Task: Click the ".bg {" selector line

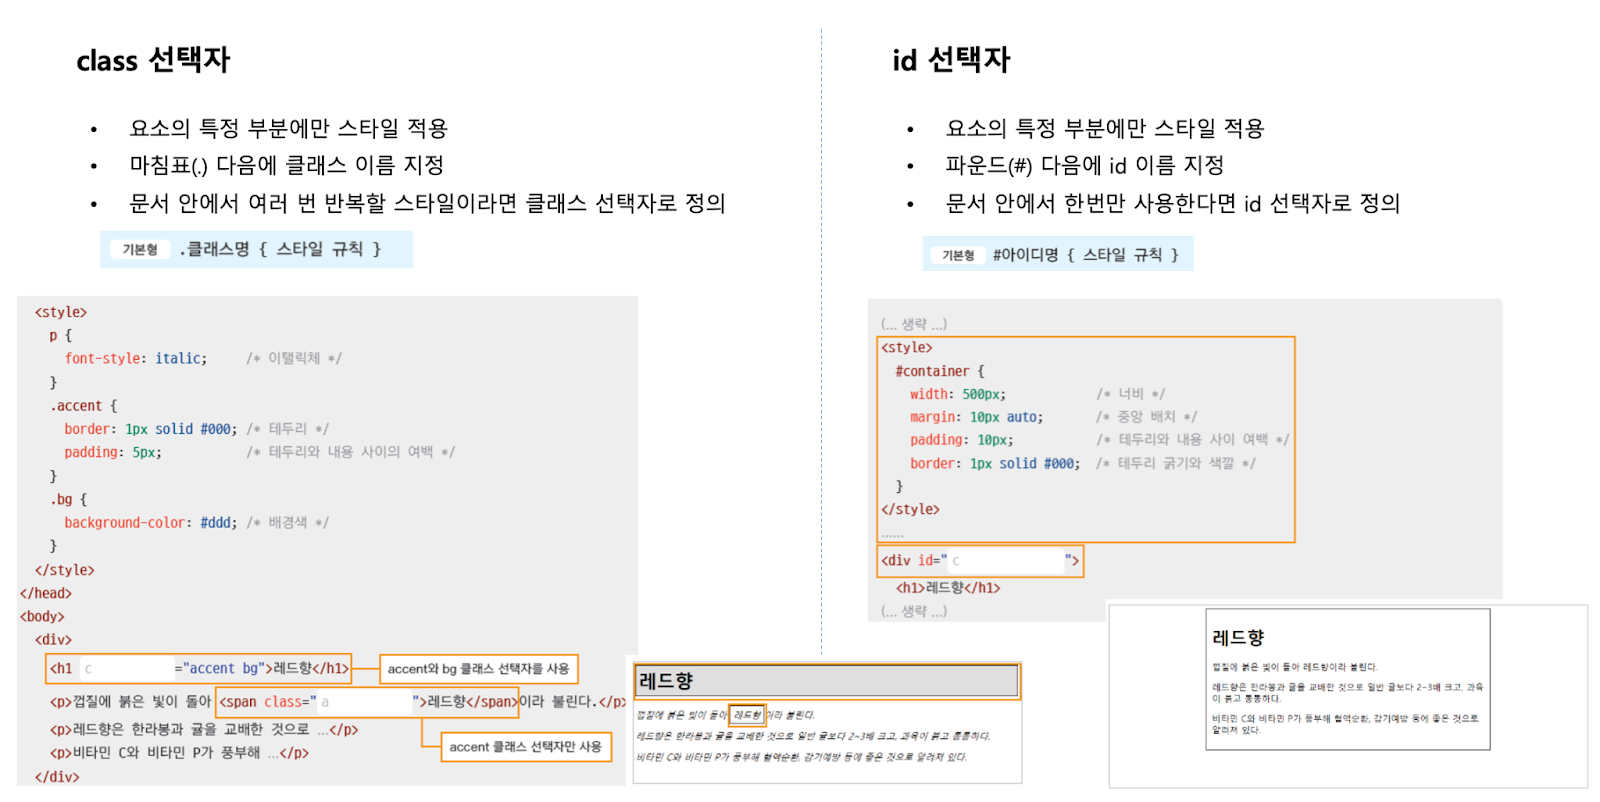Action: tap(69, 499)
